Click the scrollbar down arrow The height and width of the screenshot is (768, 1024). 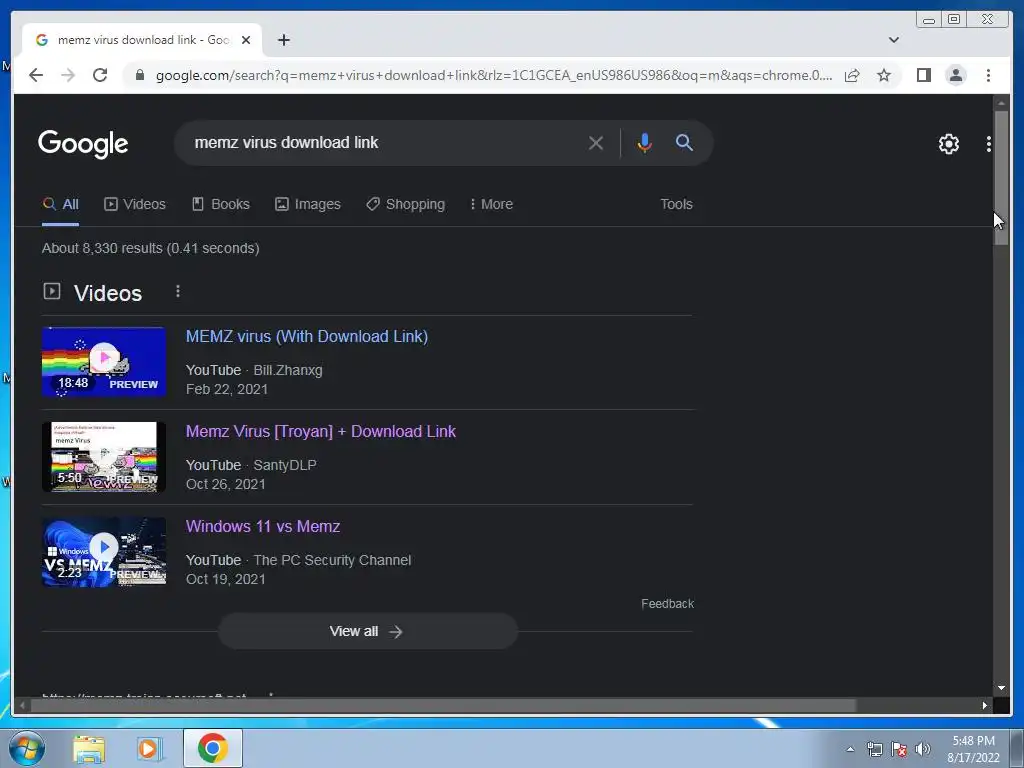tap(1001, 688)
